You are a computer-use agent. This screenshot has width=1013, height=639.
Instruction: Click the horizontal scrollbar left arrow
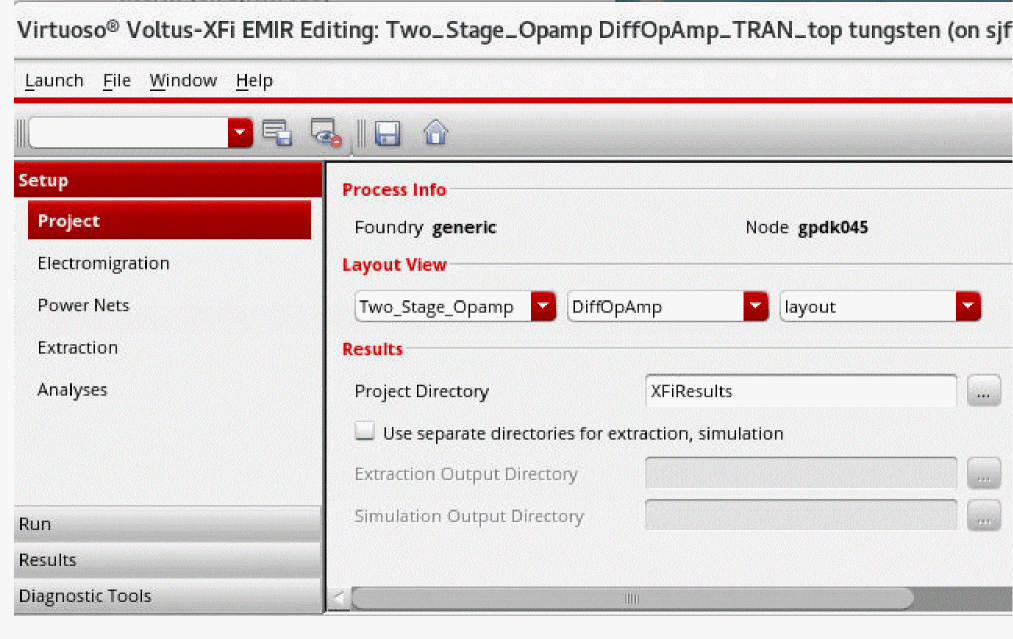tap(339, 598)
